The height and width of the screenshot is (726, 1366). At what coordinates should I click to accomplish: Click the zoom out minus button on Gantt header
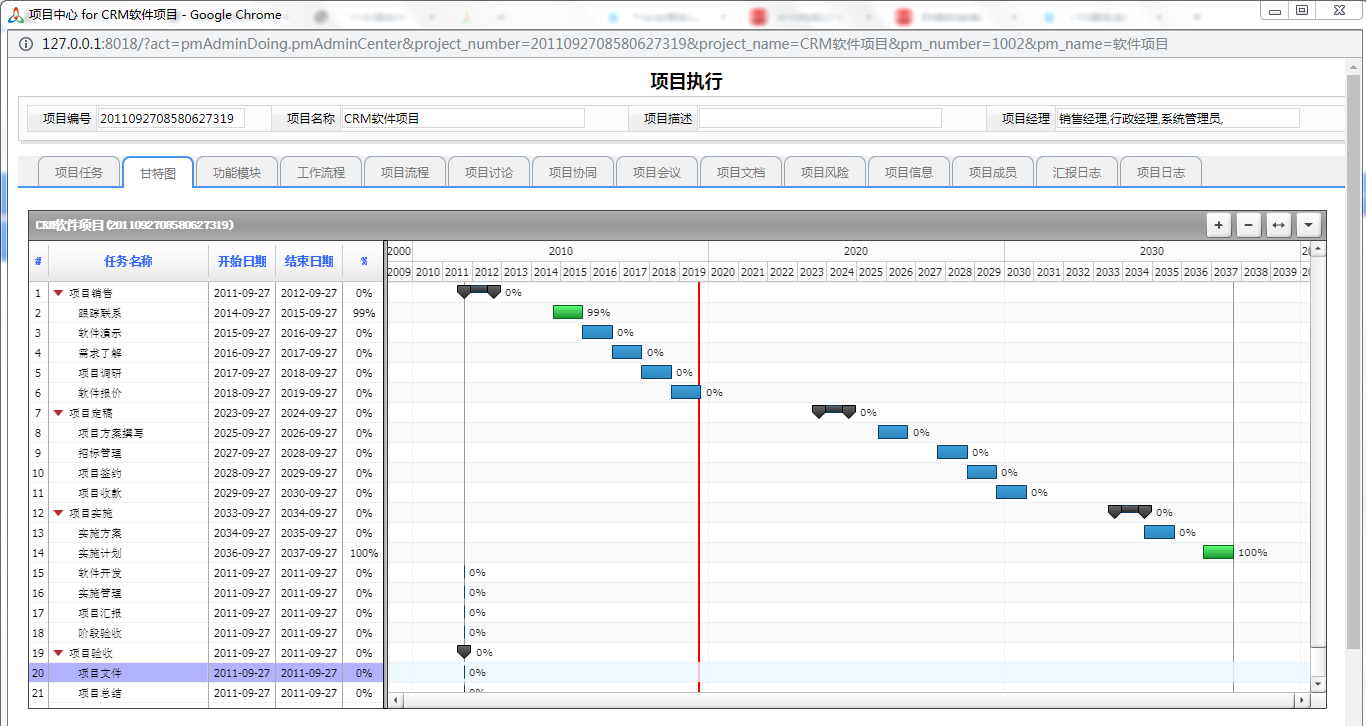(1248, 225)
